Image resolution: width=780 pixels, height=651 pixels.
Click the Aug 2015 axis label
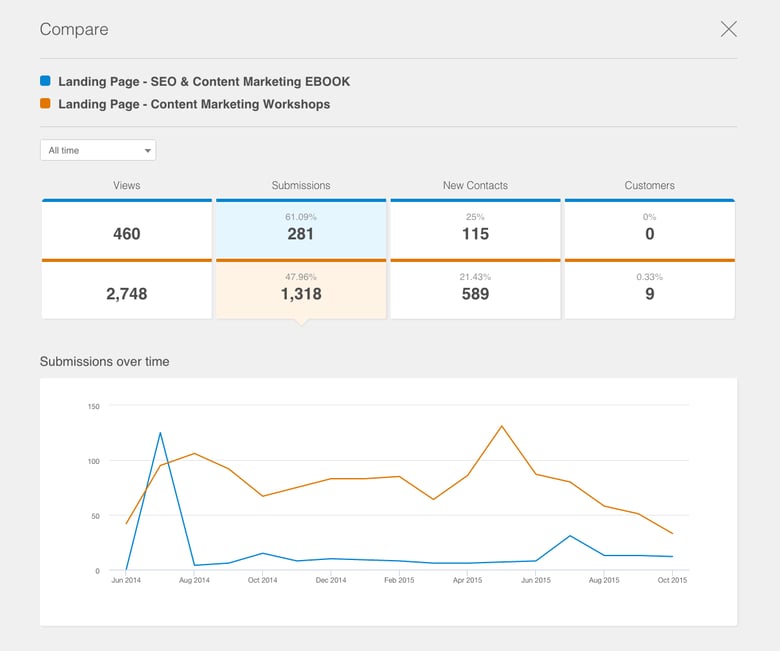[x=604, y=580]
